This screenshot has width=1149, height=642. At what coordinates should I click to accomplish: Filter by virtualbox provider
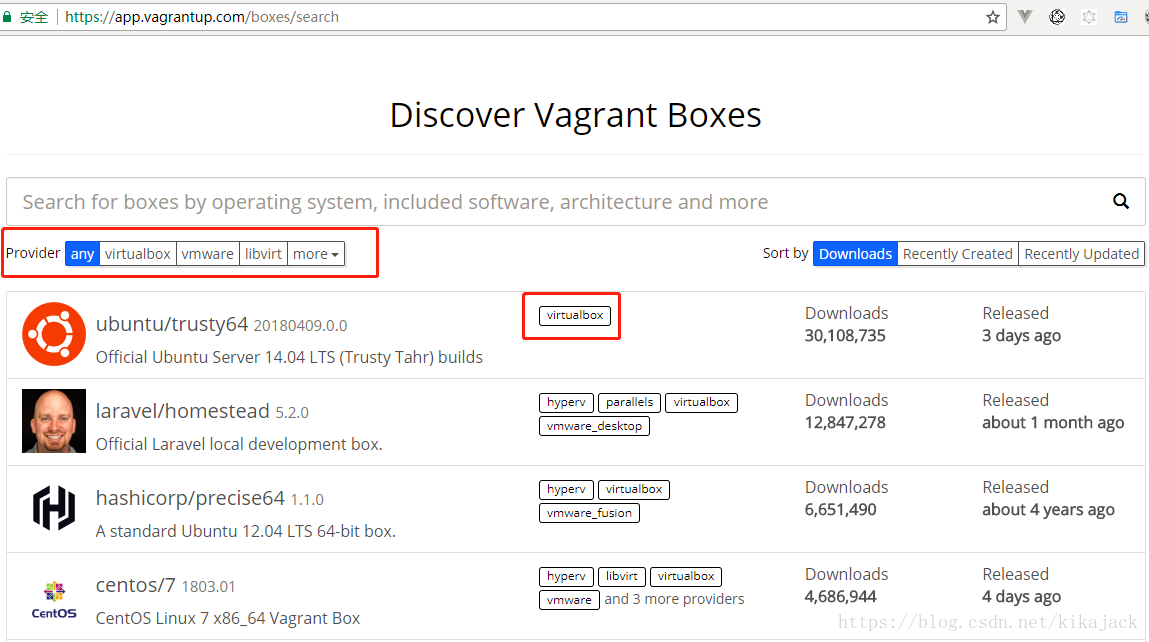click(x=137, y=254)
